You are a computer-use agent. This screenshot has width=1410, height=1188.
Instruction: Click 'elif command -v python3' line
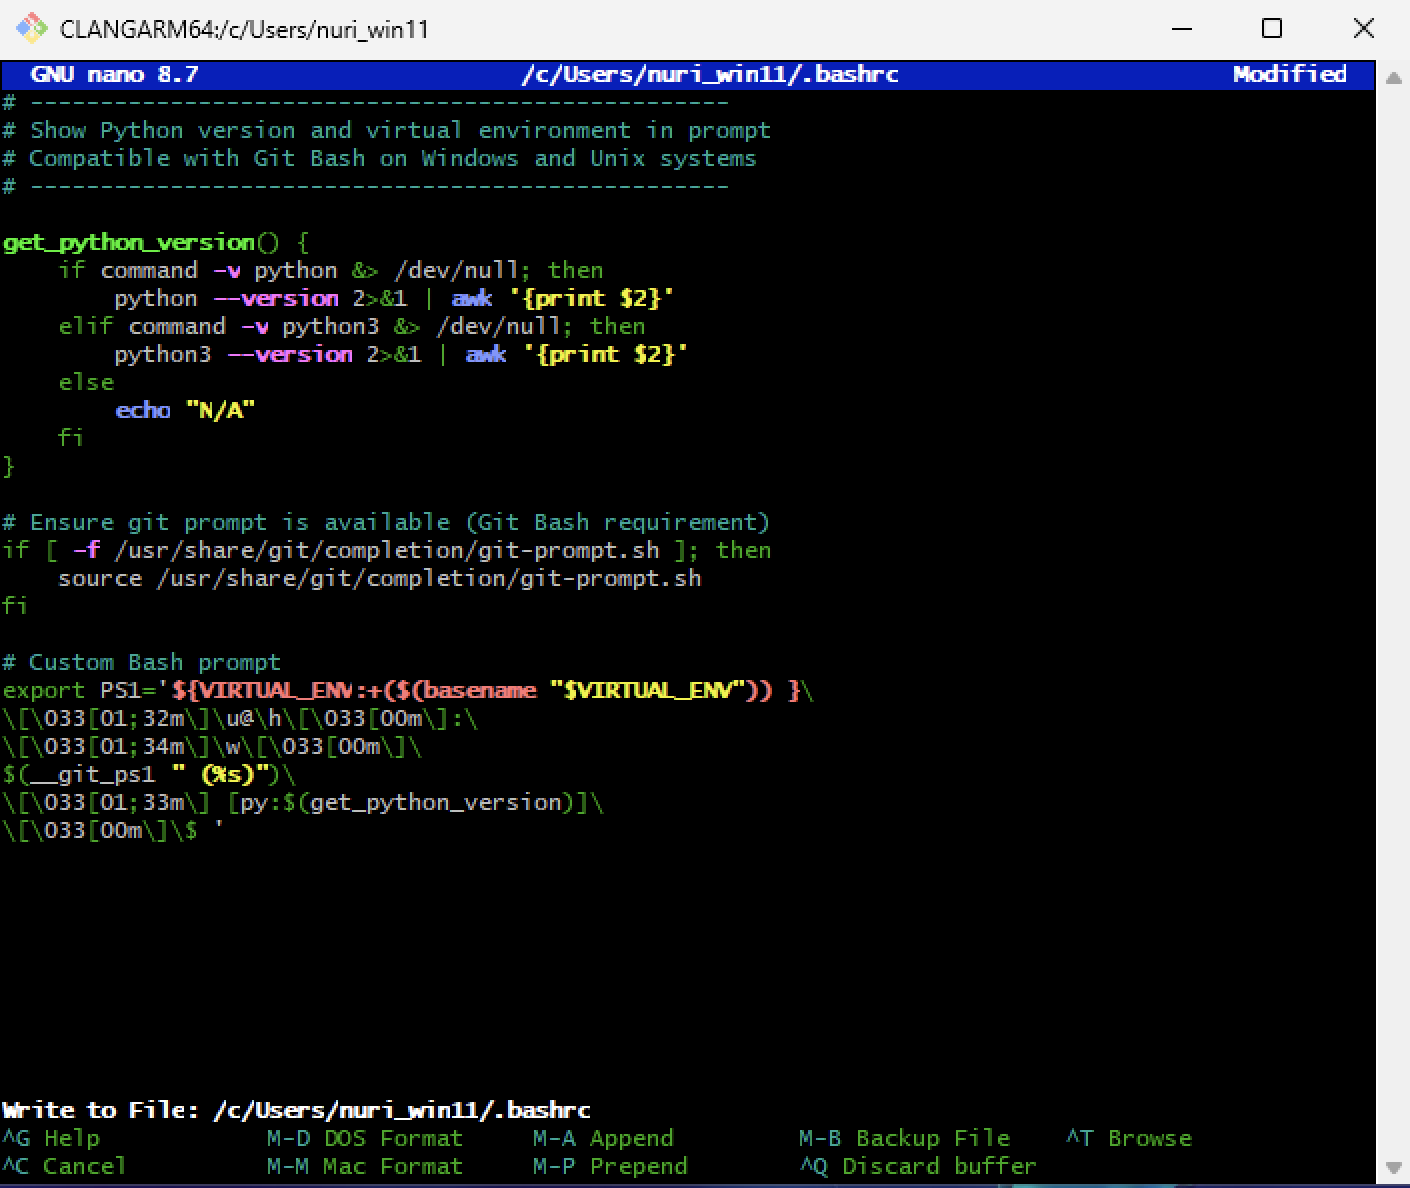coord(351,326)
